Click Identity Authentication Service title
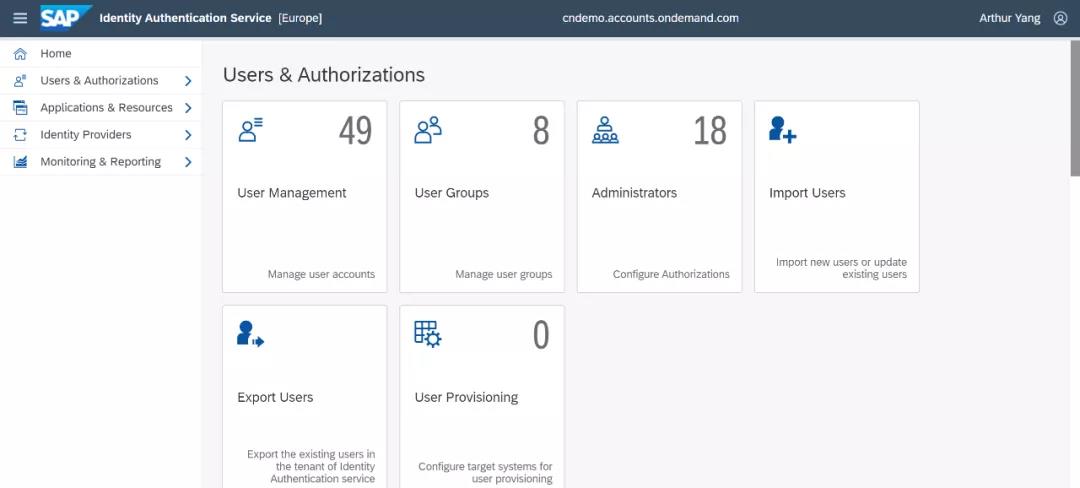This screenshot has height=488, width=1080. 185,19
